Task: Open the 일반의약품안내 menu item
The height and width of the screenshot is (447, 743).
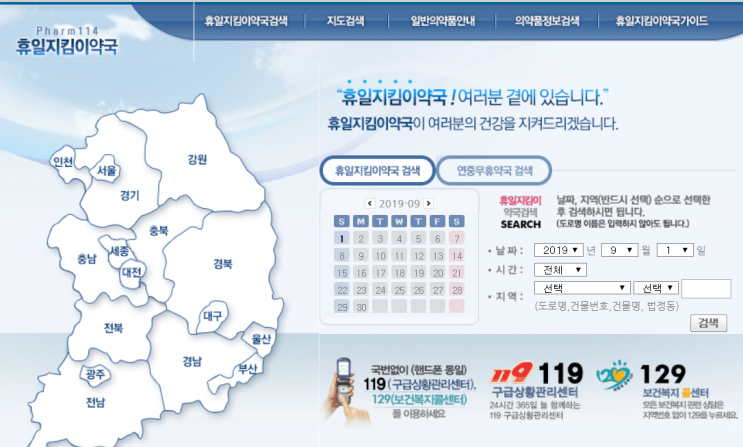Action: click(x=443, y=21)
